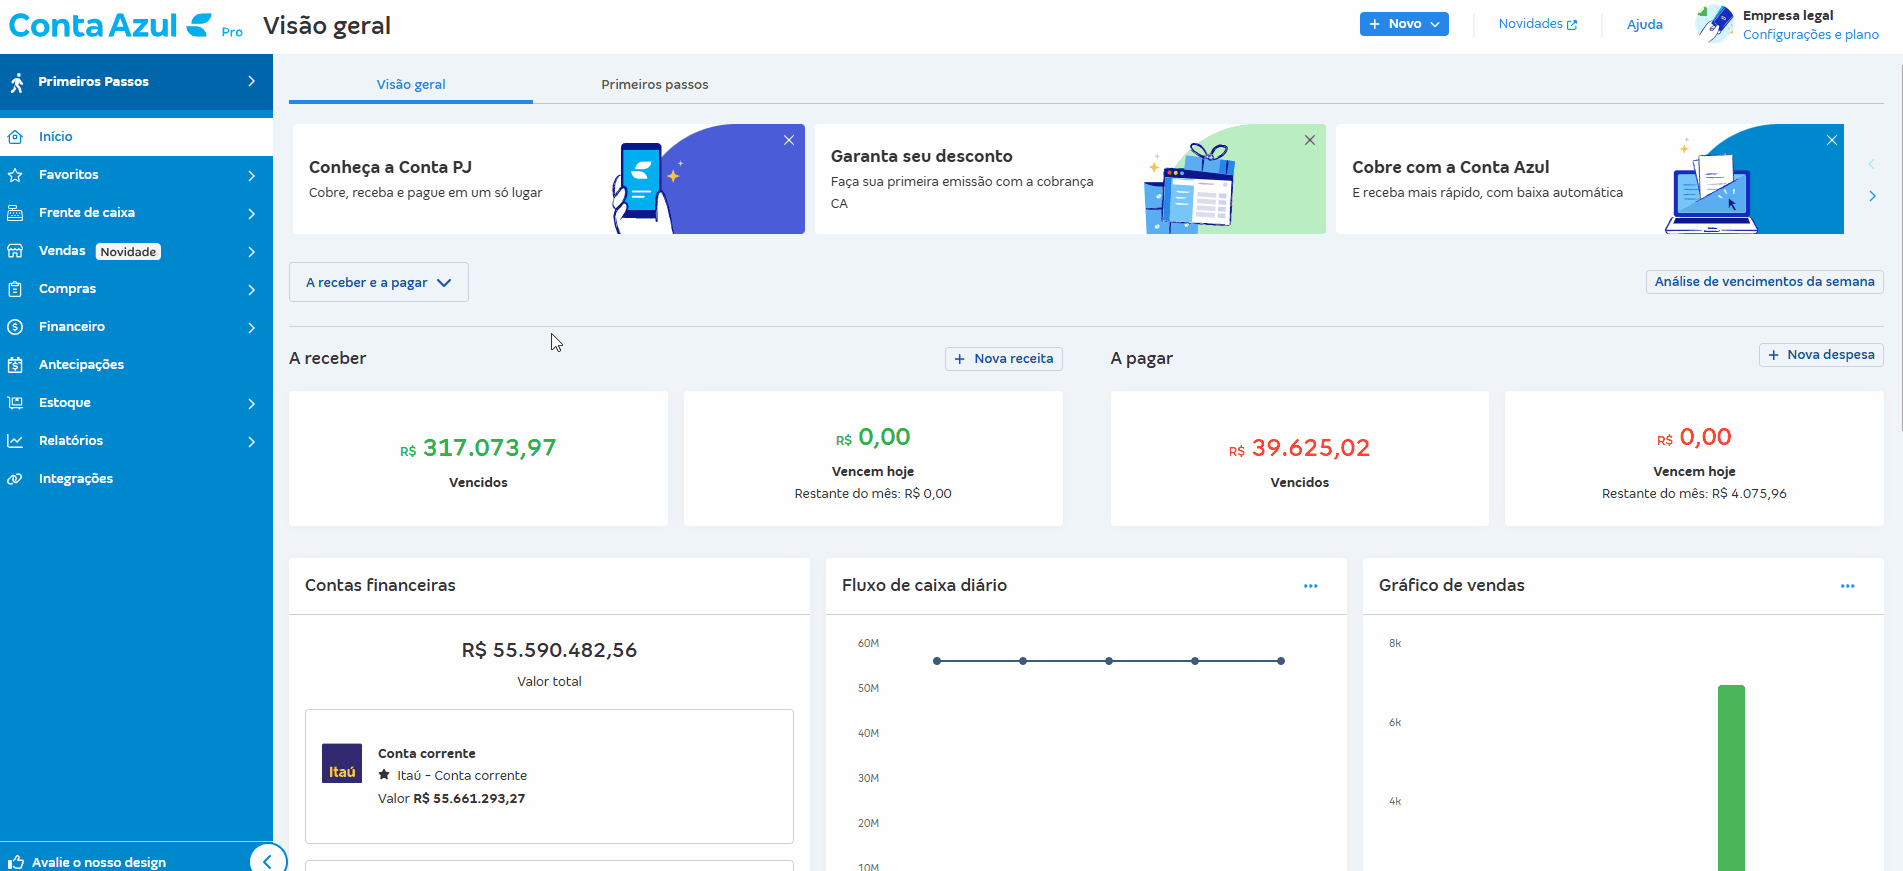Click the Nova despesa button
This screenshot has width=1903, height=871.
point(1821,355)
